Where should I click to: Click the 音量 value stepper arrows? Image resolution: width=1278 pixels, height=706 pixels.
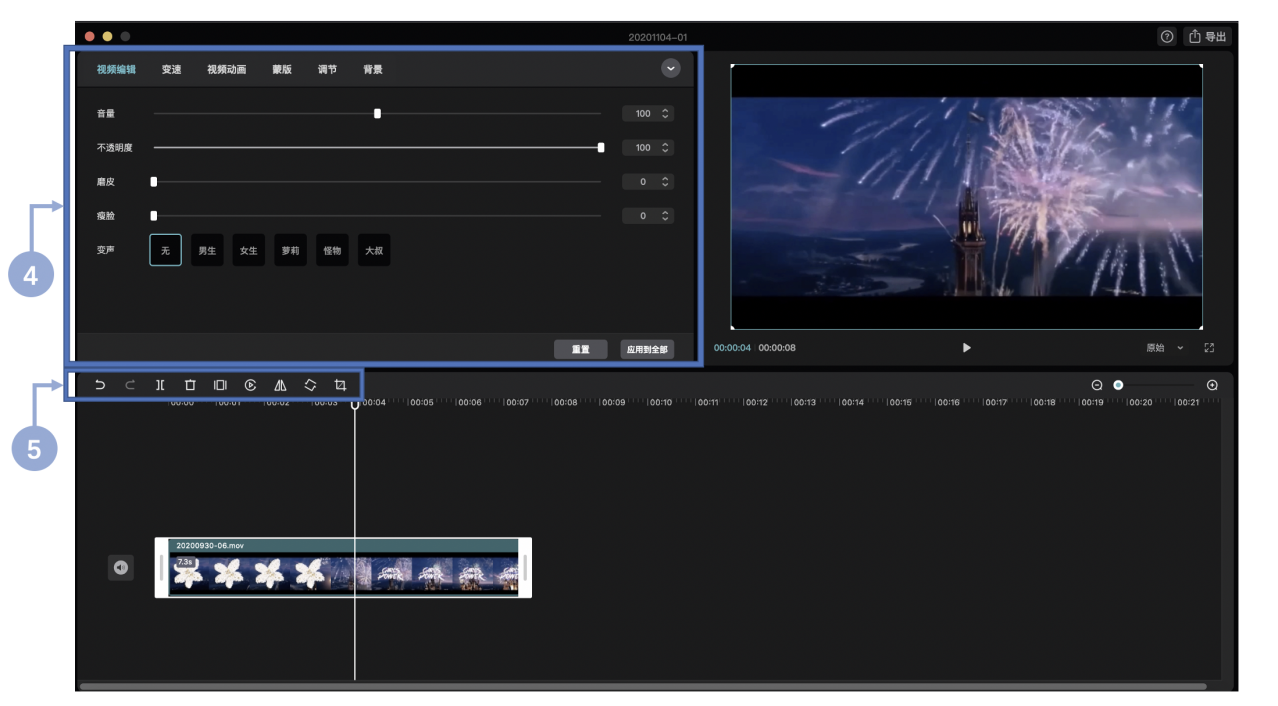pyautogui.click(x=666, y=114)
